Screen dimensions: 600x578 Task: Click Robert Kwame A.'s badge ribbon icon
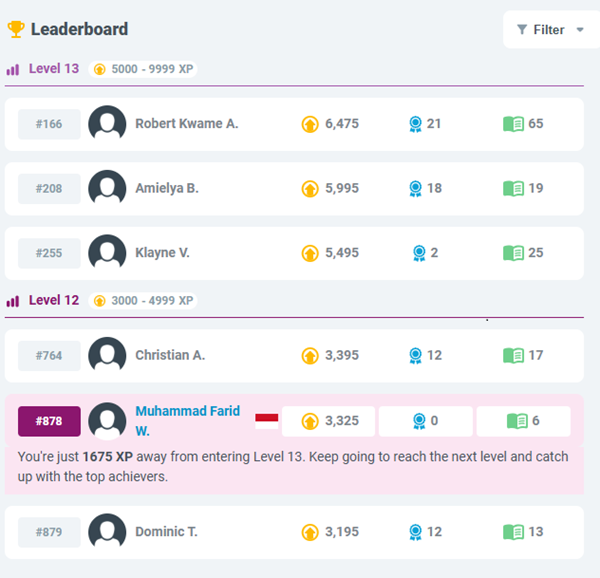click(415, 124)
